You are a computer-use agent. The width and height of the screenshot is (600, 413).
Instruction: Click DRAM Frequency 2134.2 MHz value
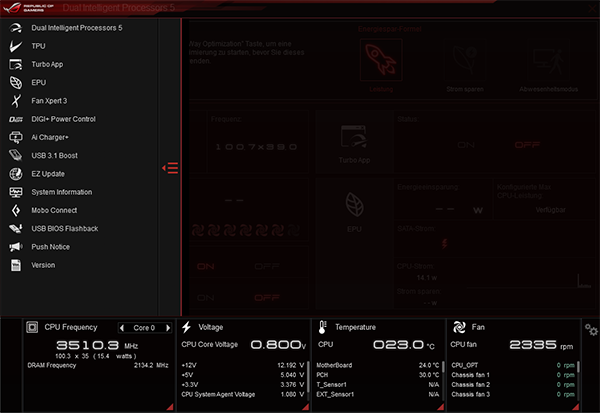pos(151,365)
